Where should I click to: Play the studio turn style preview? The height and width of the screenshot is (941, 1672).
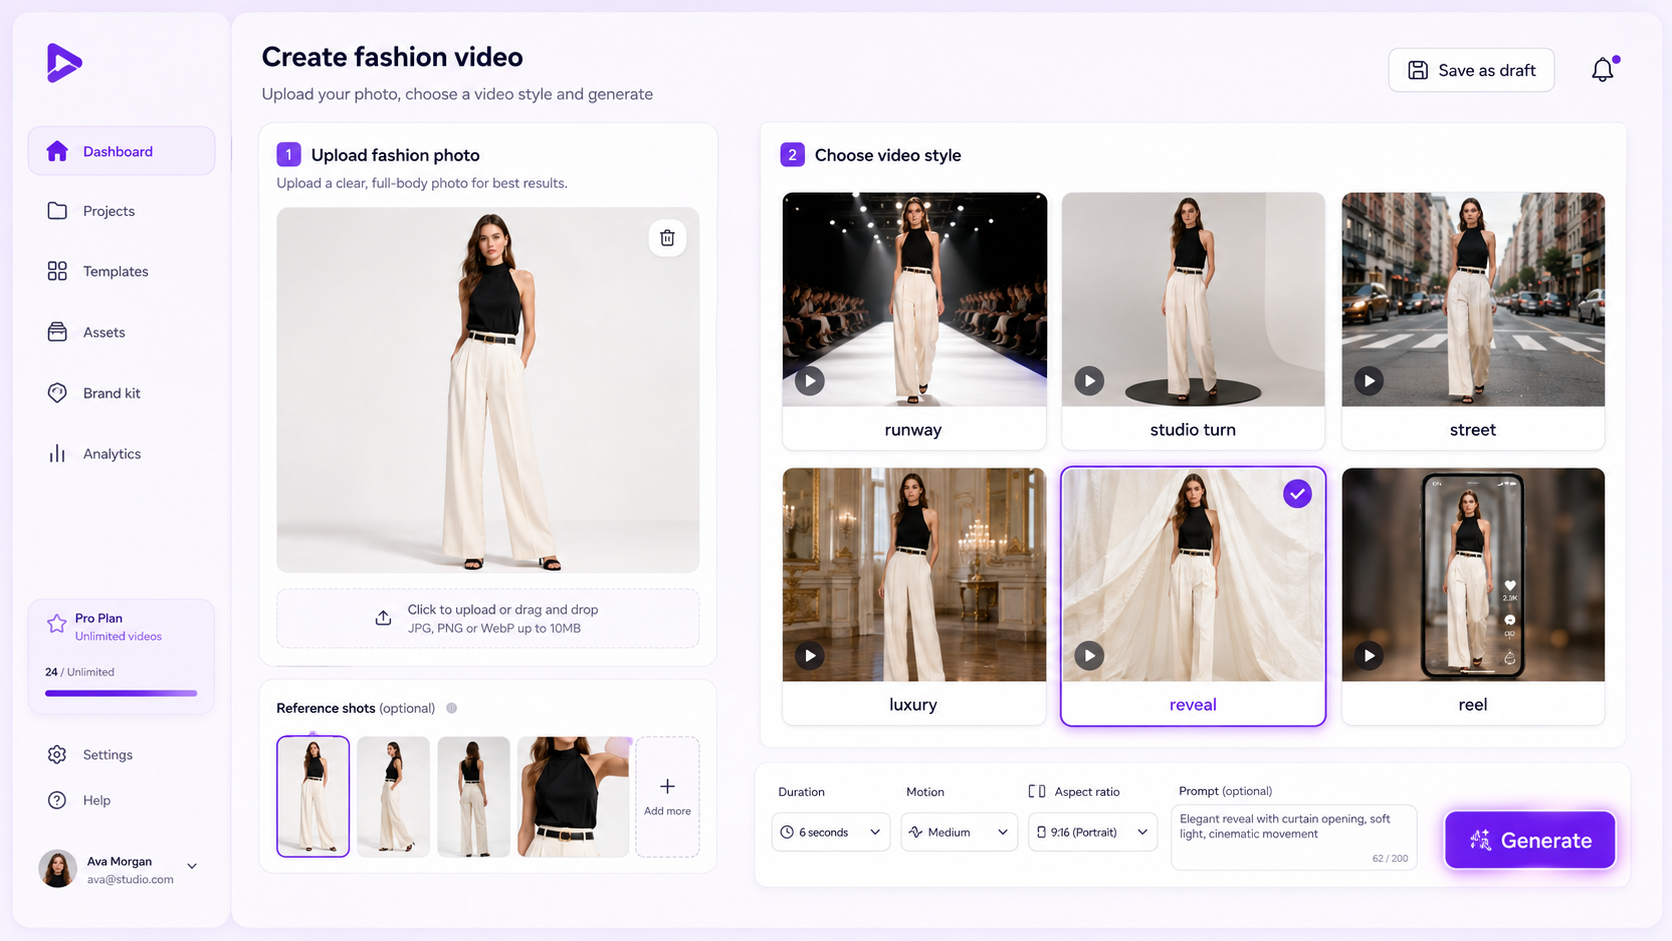click(x=1089, y=381)
